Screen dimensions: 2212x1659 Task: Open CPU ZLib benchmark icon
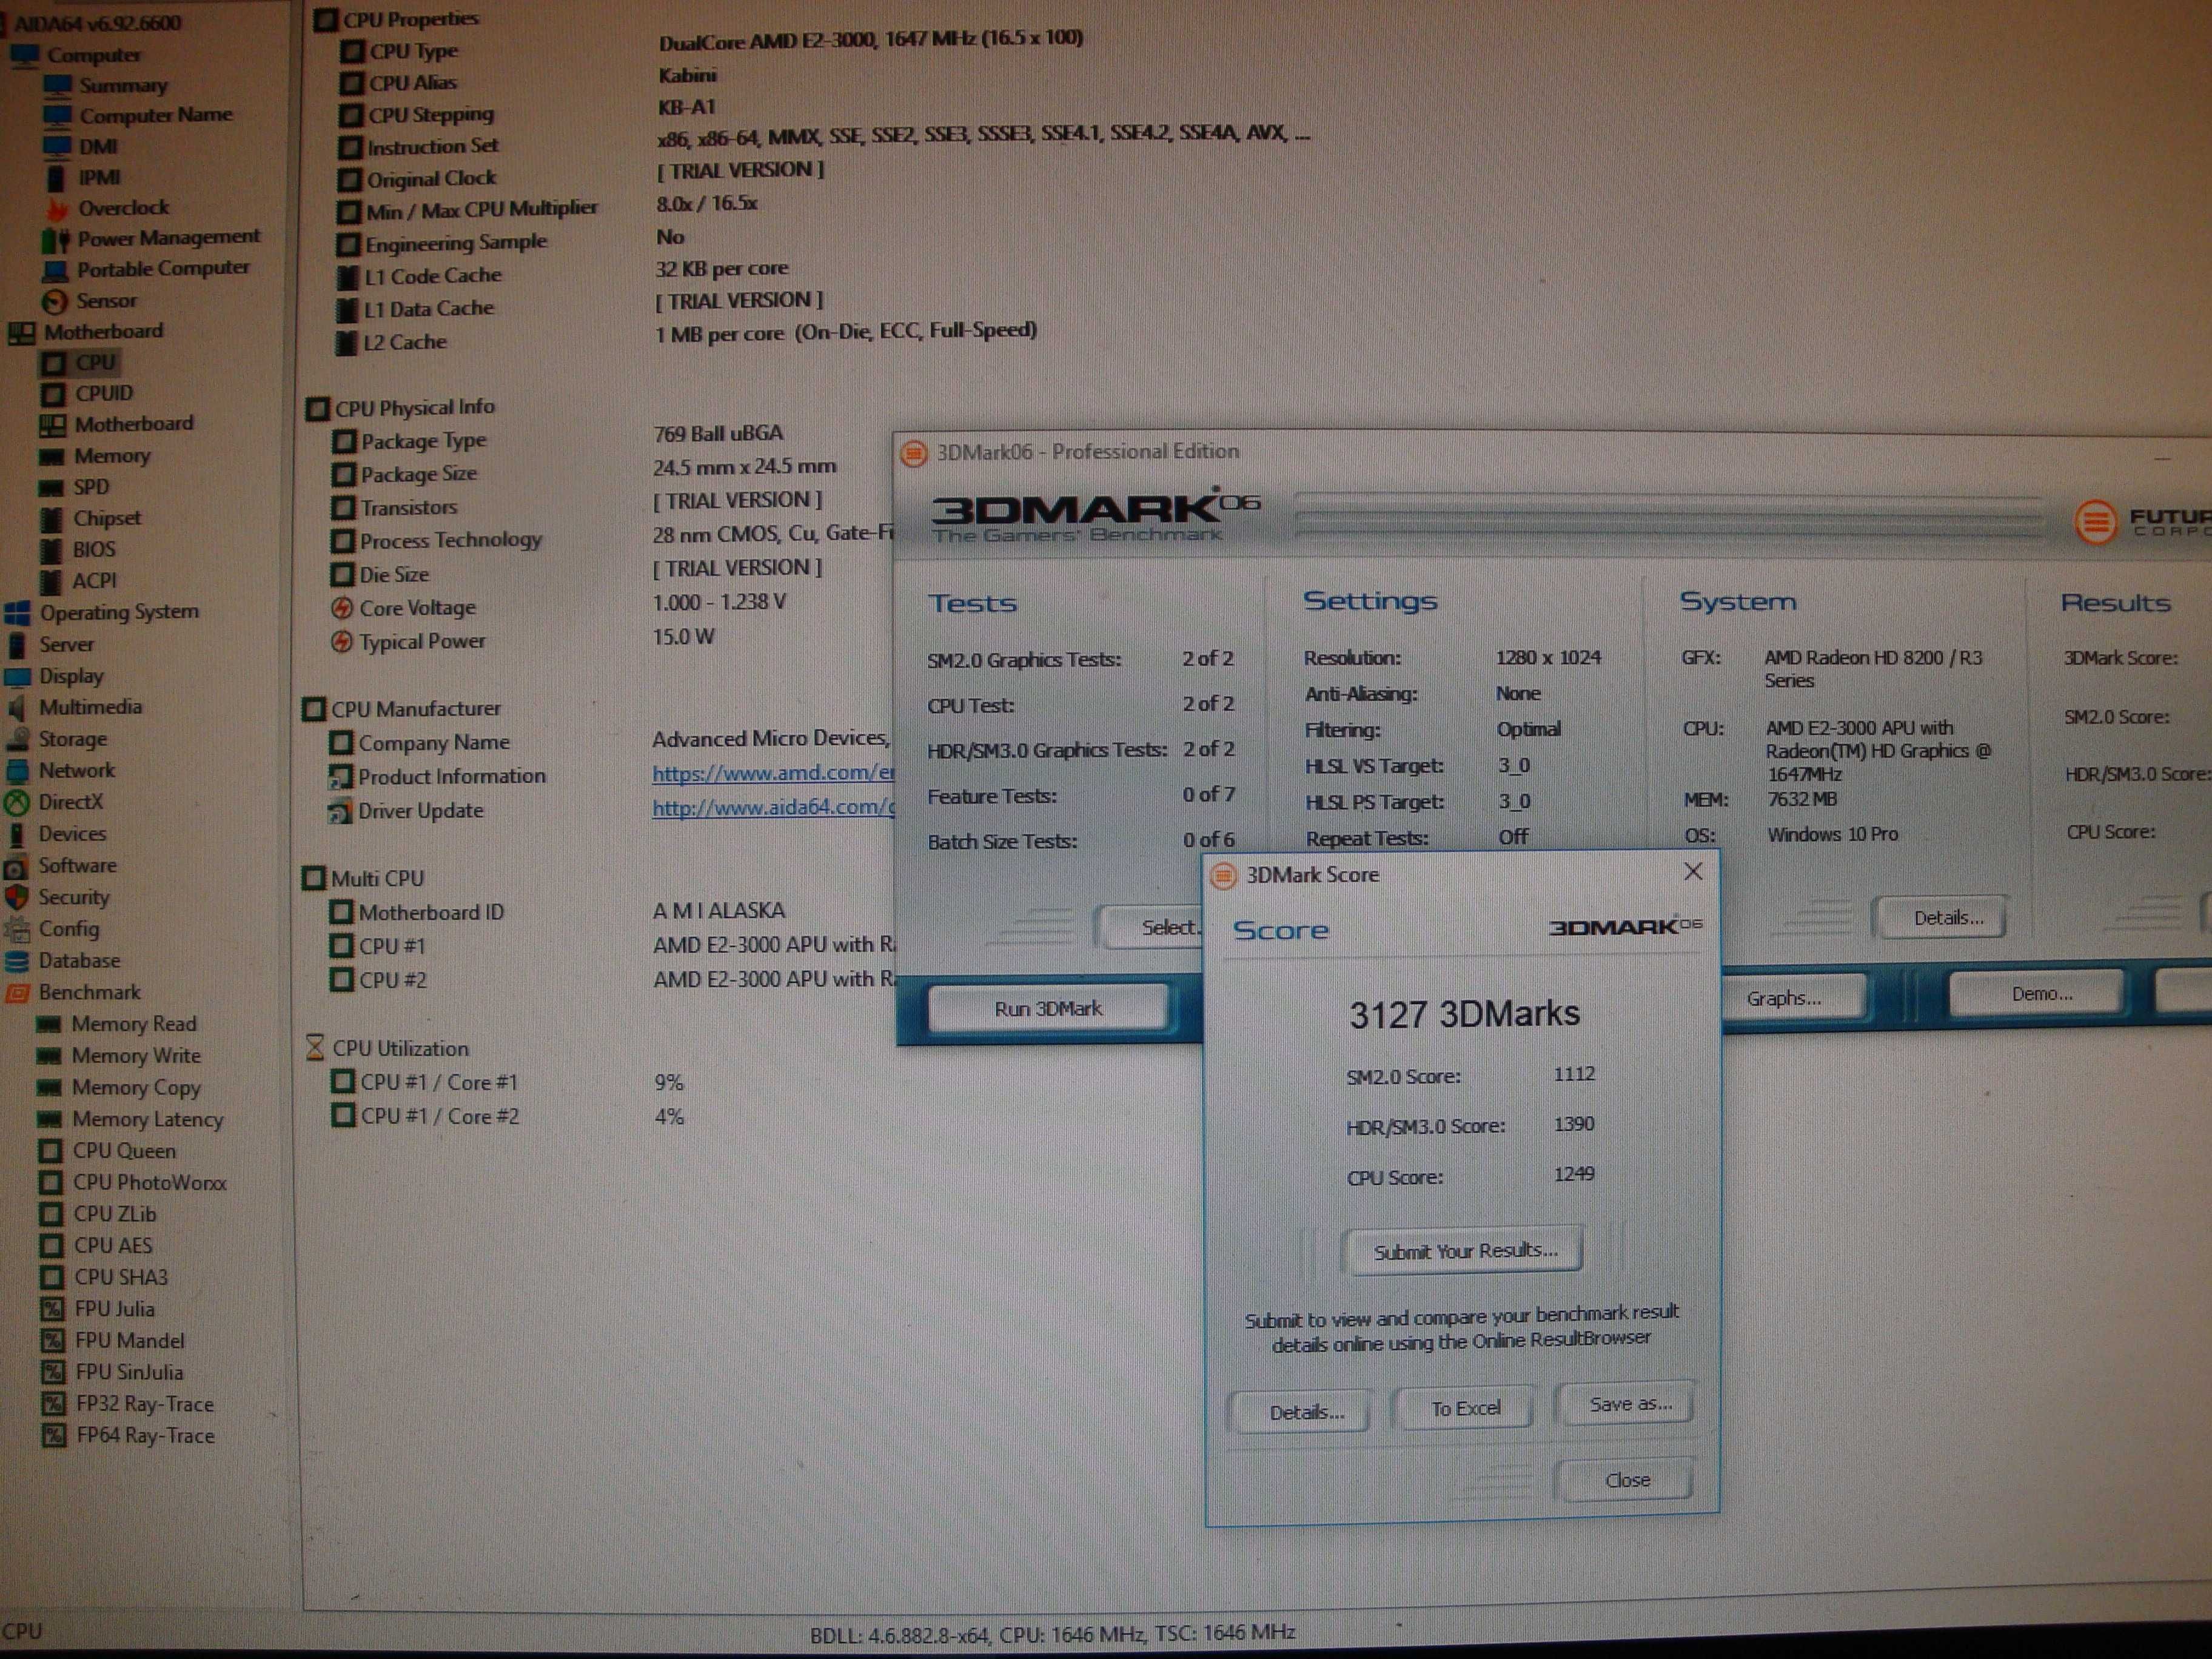click(x=50, y=1214)
